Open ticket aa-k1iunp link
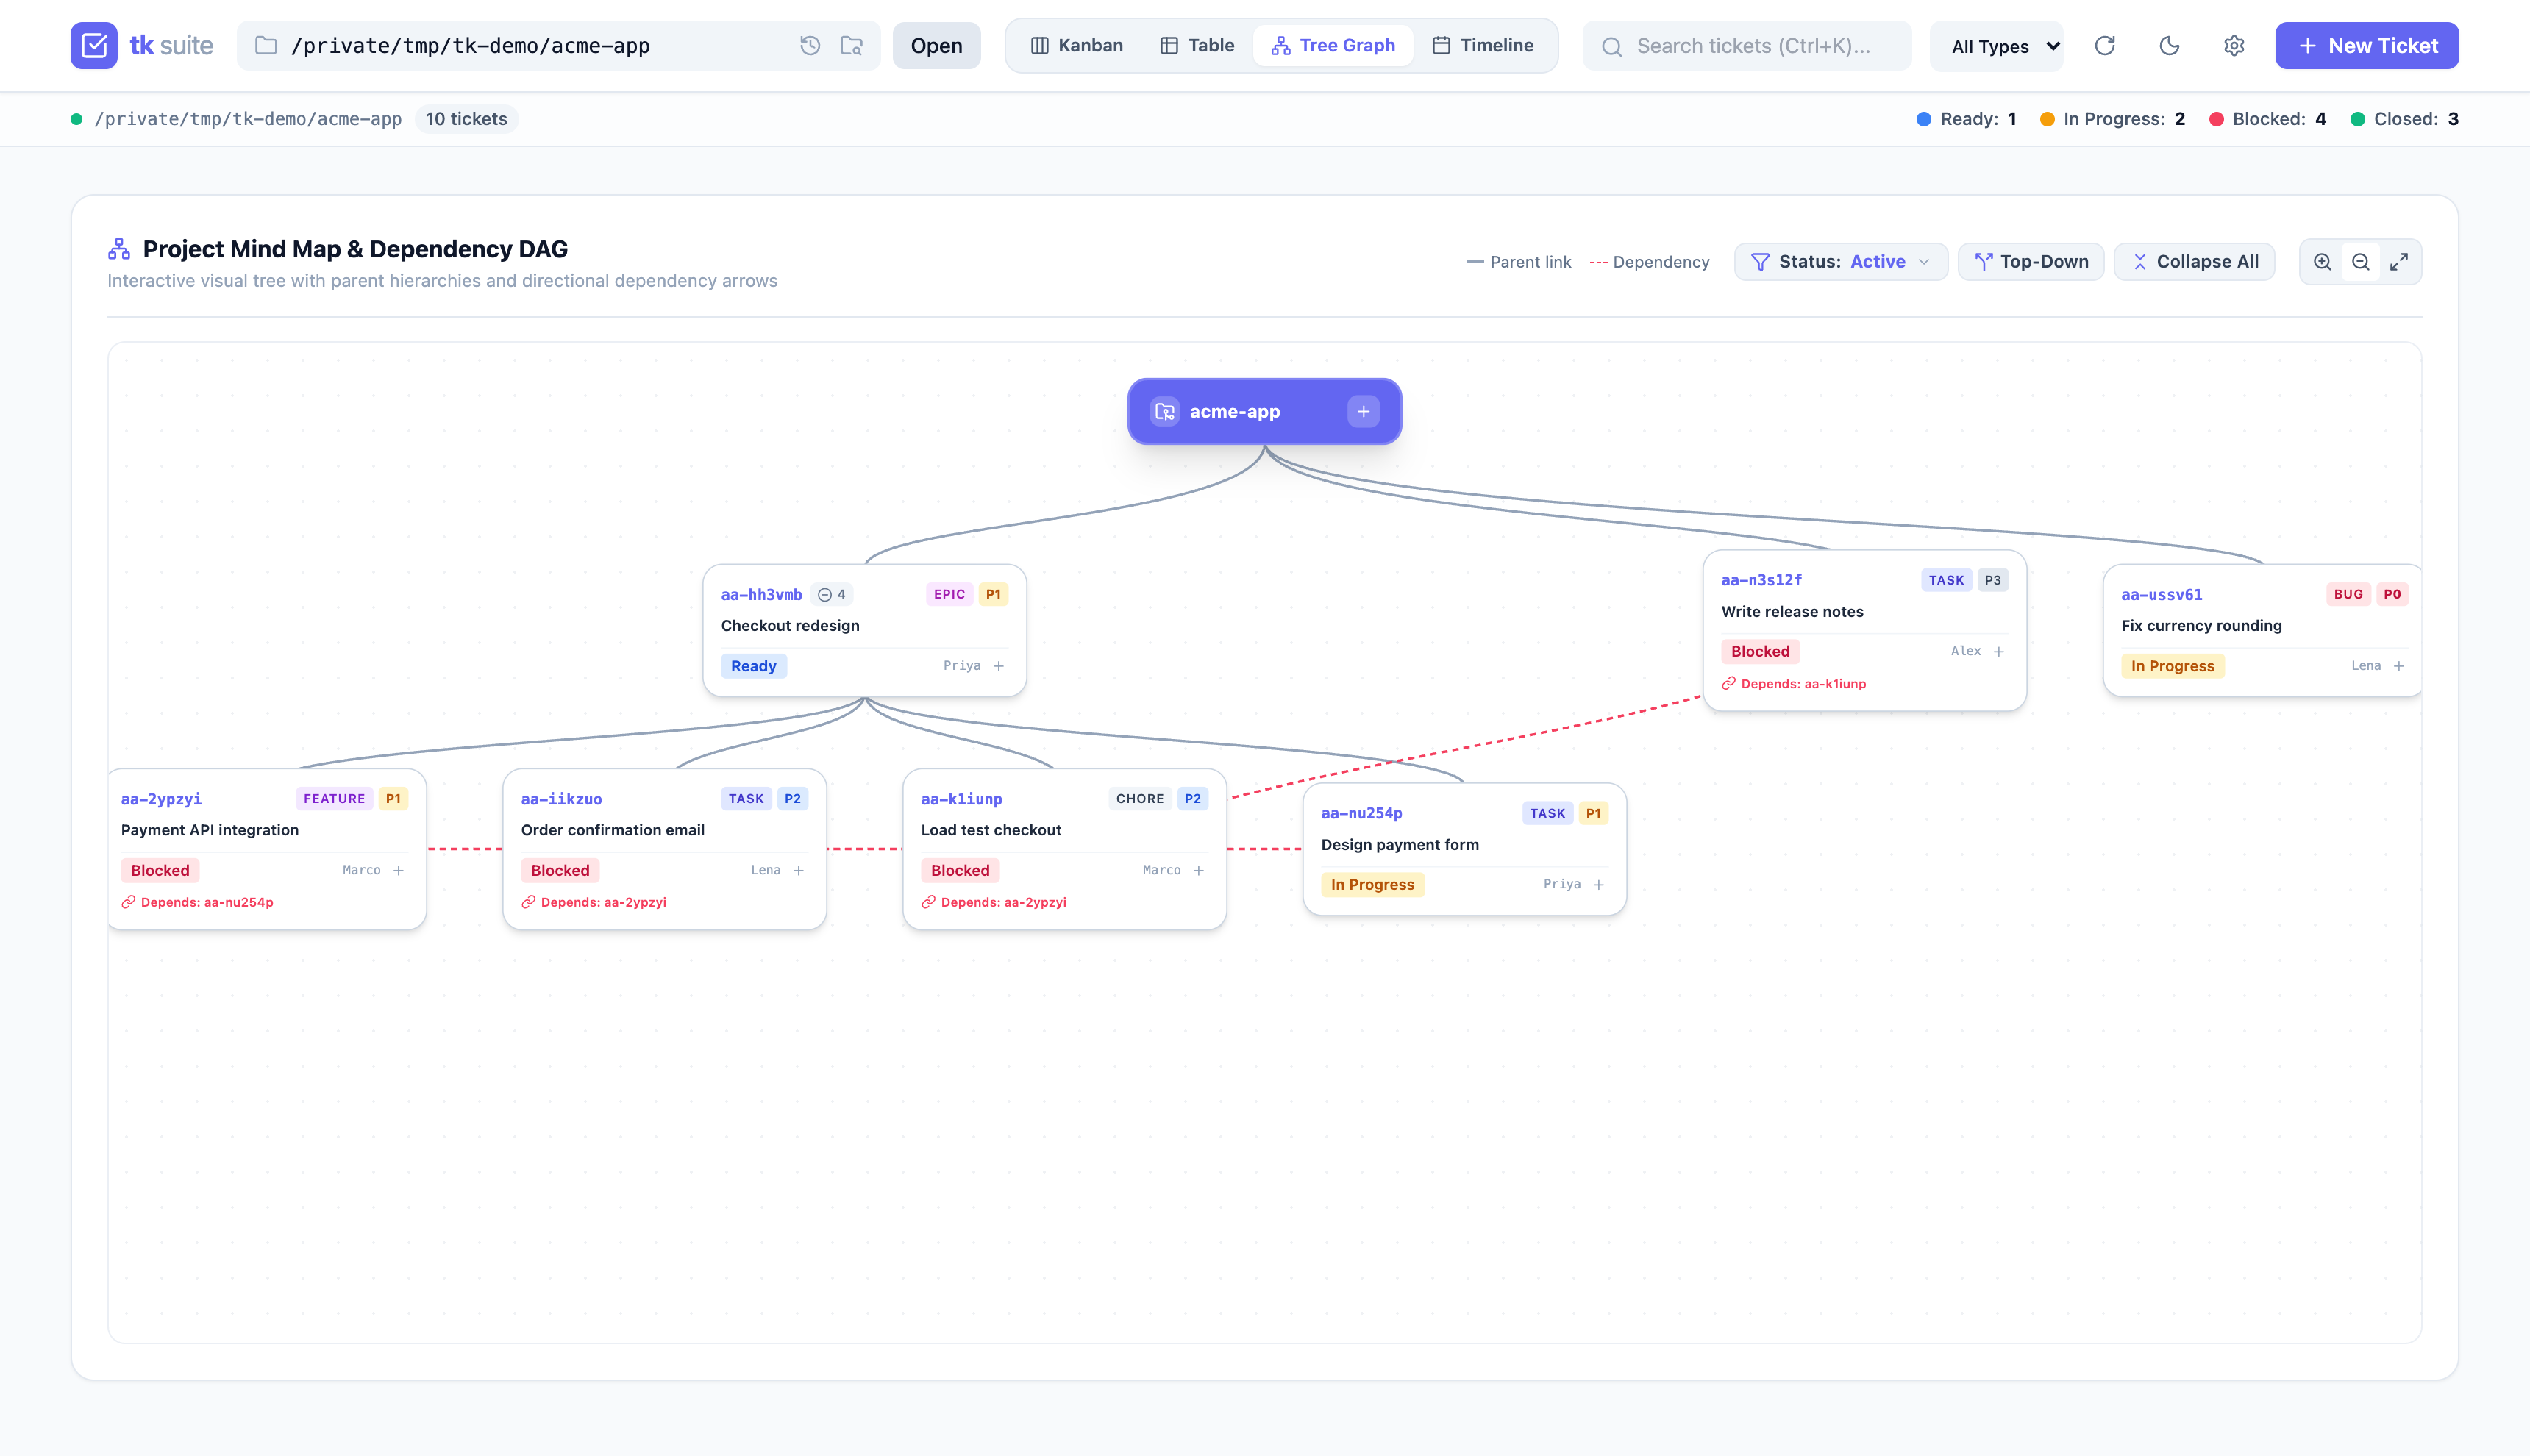 tap(961, 800)
